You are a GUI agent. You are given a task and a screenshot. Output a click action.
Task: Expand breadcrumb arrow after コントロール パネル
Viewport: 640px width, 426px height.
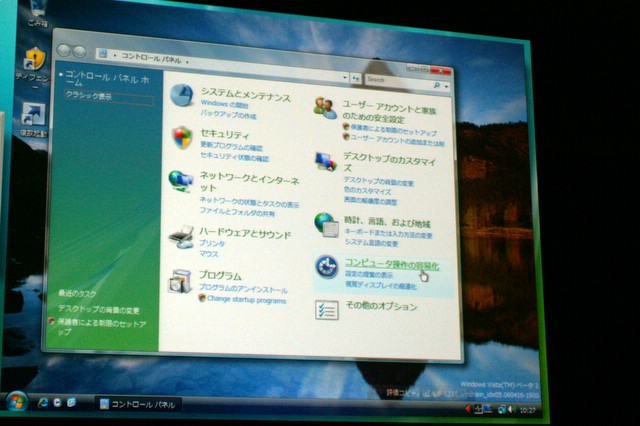tap(187, 62)
